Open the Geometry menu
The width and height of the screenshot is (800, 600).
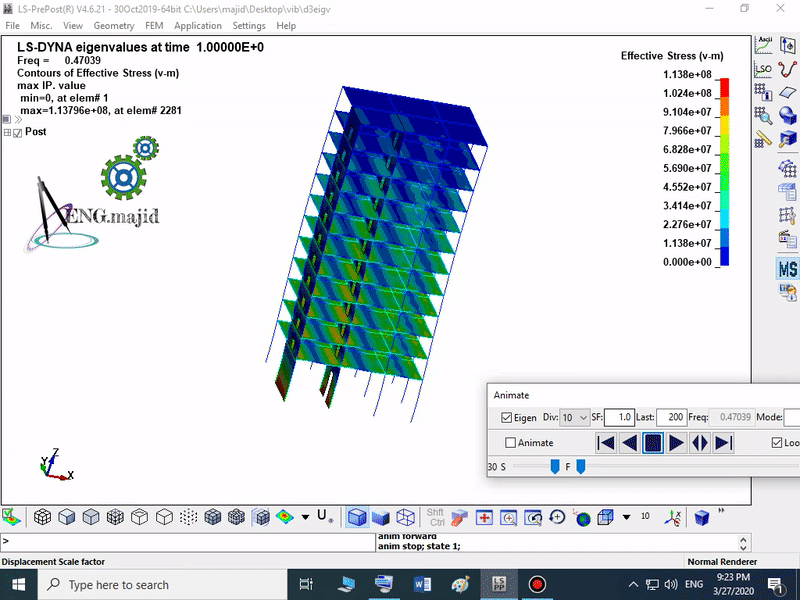113,25
